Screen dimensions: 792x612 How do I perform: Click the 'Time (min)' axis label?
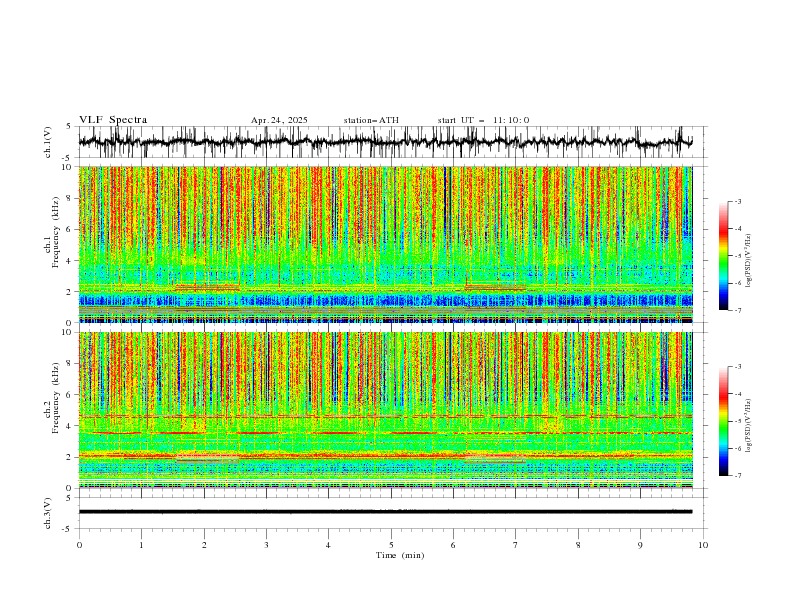coord(400,555)
